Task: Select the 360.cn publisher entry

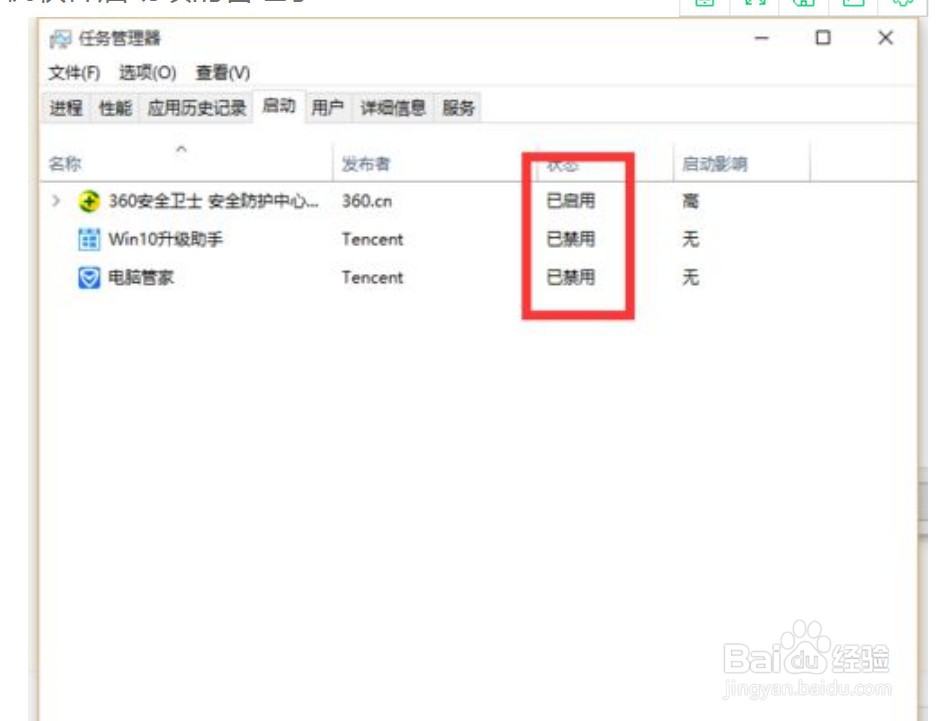Action: click(x=366, y=200)
